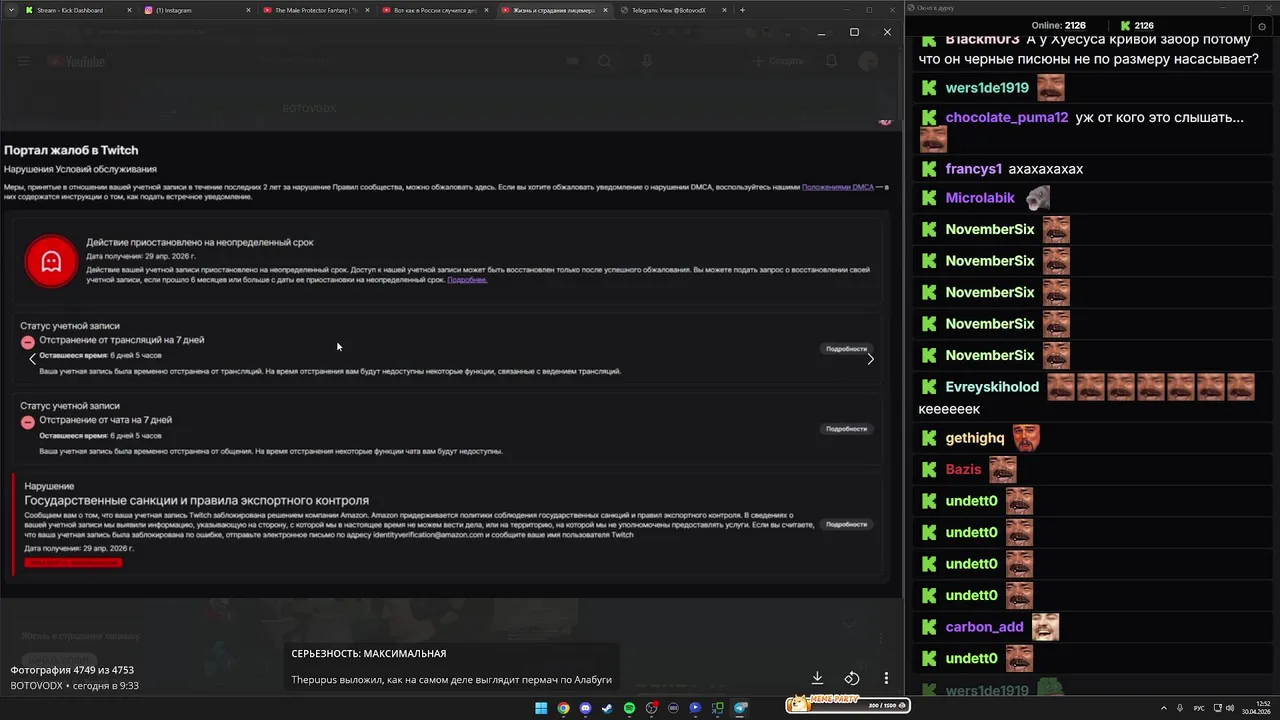
Task: Click the no-entry icon for chat suspension
Action: point(28,422)
